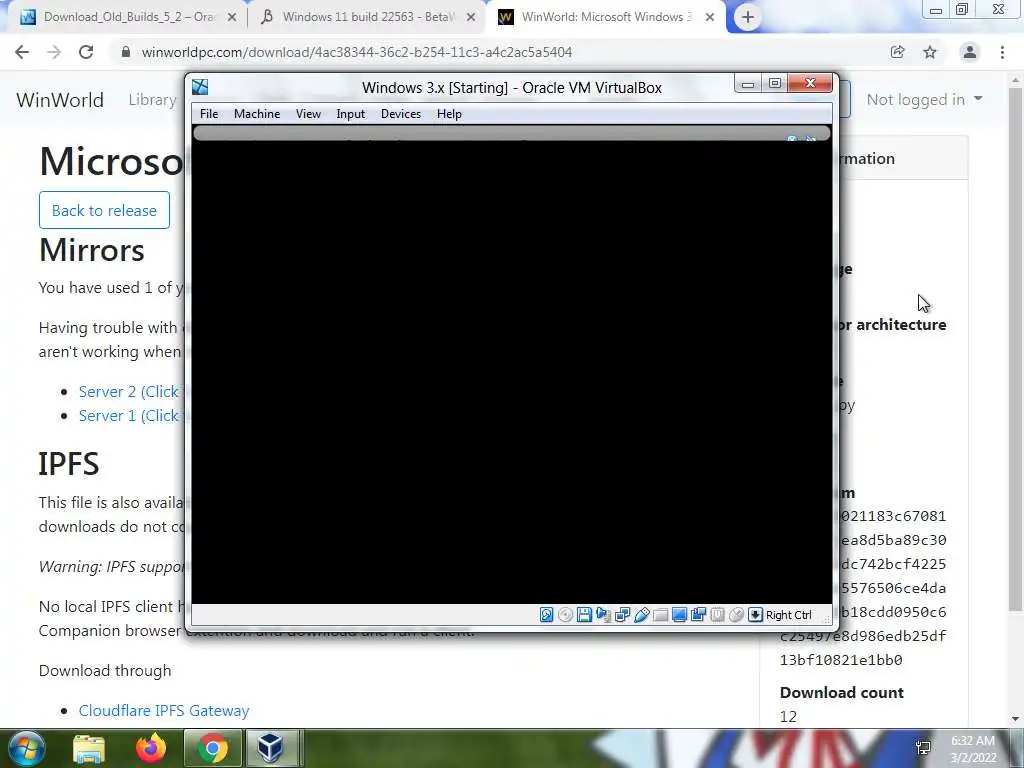Click mouse integration icon in VirtualBox status bar
1024x768 pixels.
tap(736, 615)
